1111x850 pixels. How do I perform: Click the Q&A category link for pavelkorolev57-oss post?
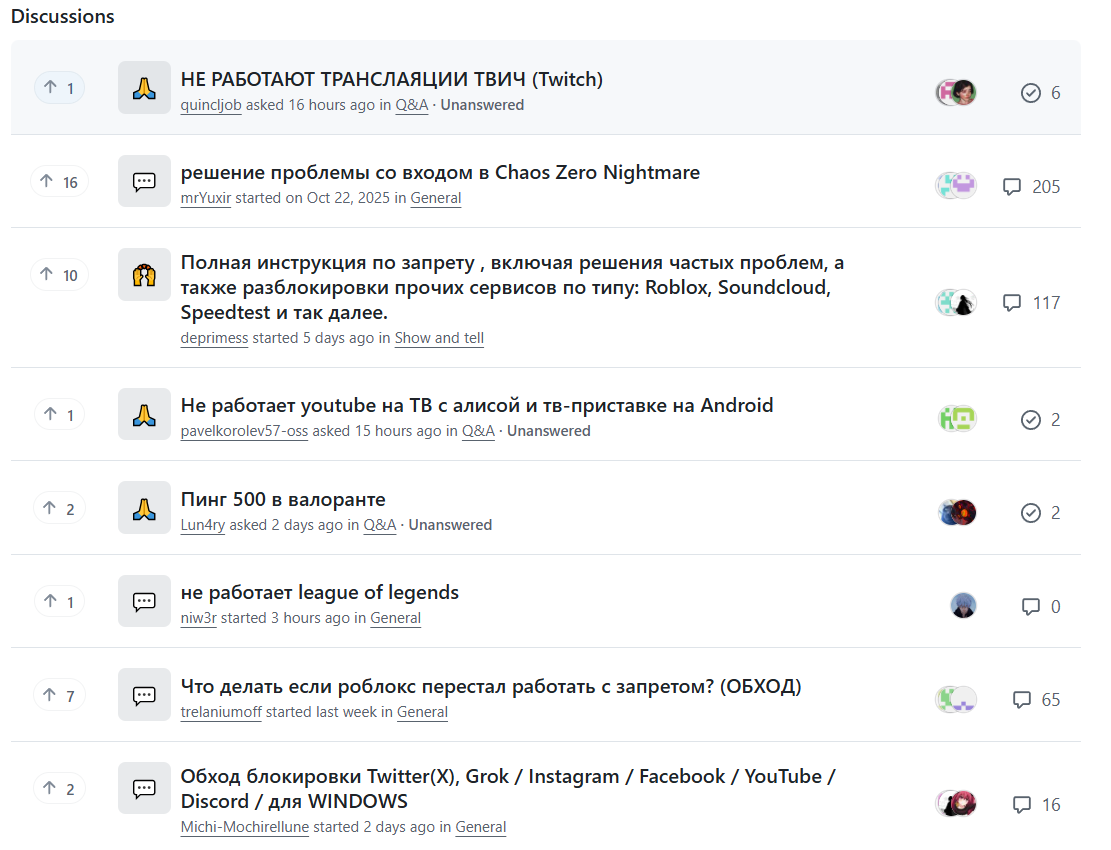point(478,431)
